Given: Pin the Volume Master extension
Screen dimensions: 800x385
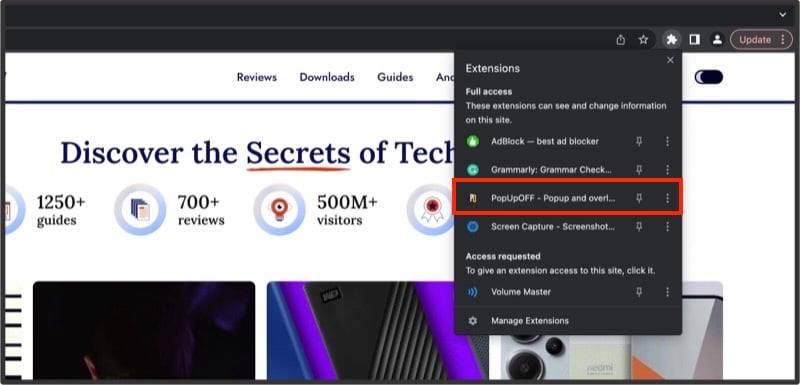Looking at the screenshot, I should click(x=639, y=292).
